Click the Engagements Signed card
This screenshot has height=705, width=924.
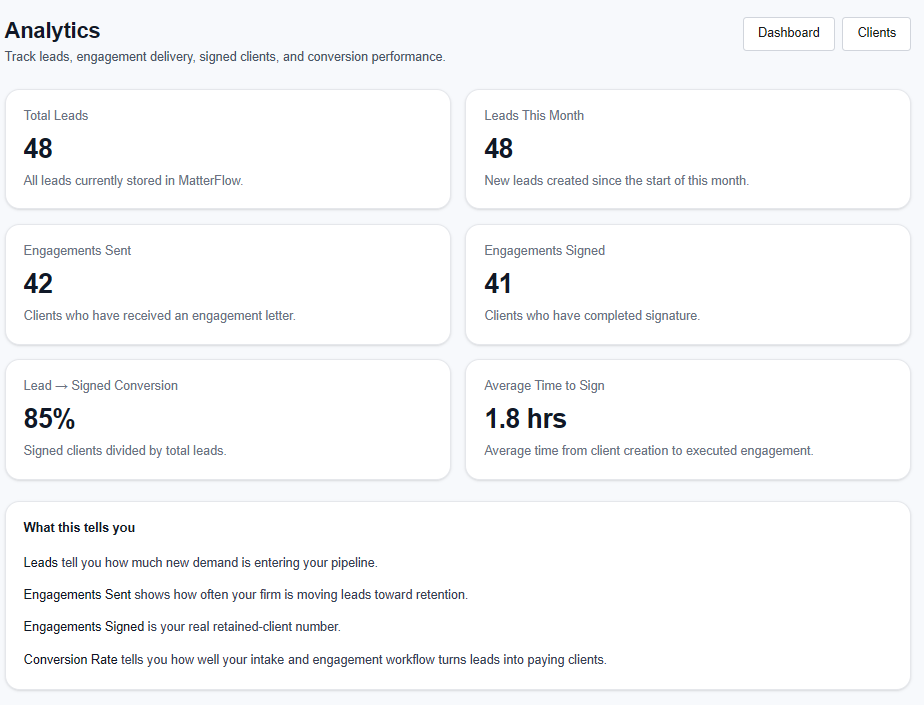[688, 283]
